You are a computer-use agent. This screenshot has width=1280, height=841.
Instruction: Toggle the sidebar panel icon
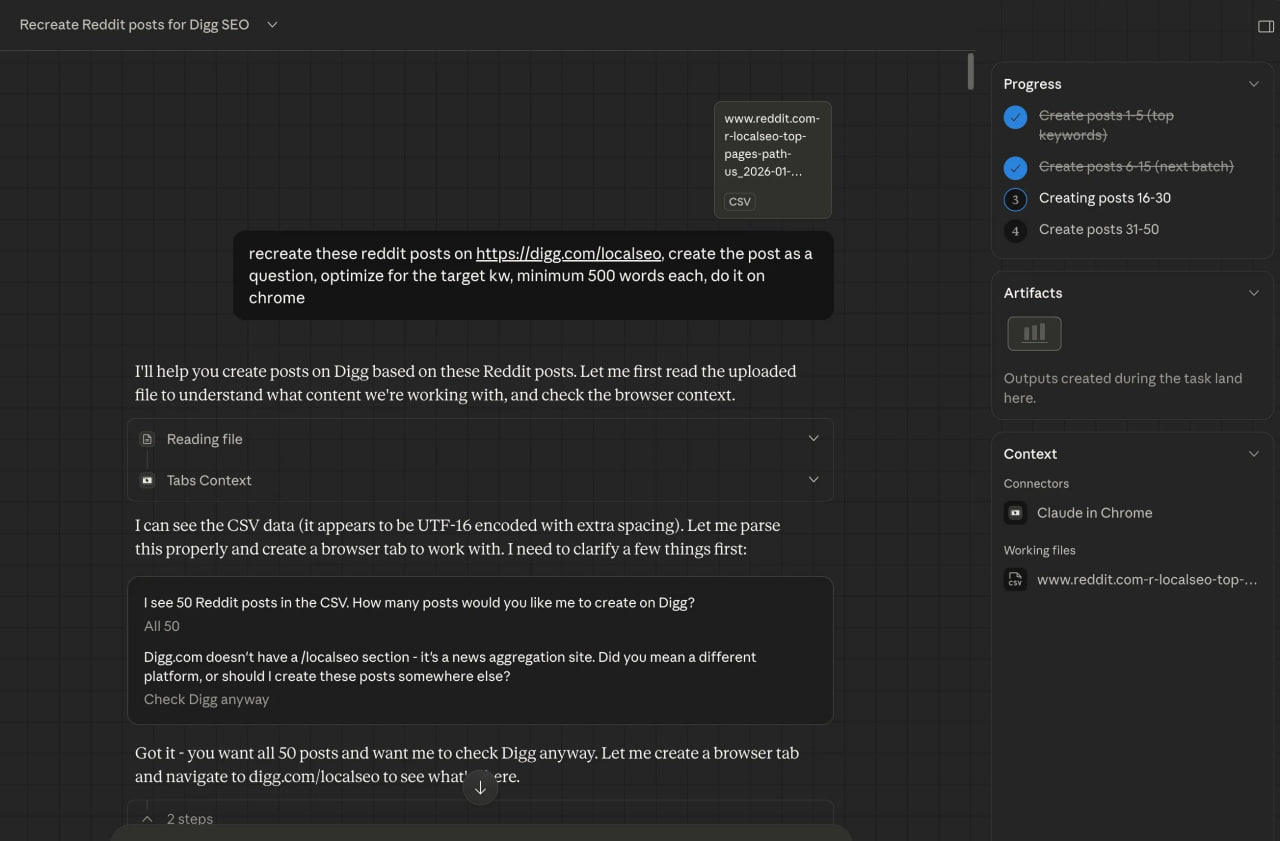[x=1265, y=26]
